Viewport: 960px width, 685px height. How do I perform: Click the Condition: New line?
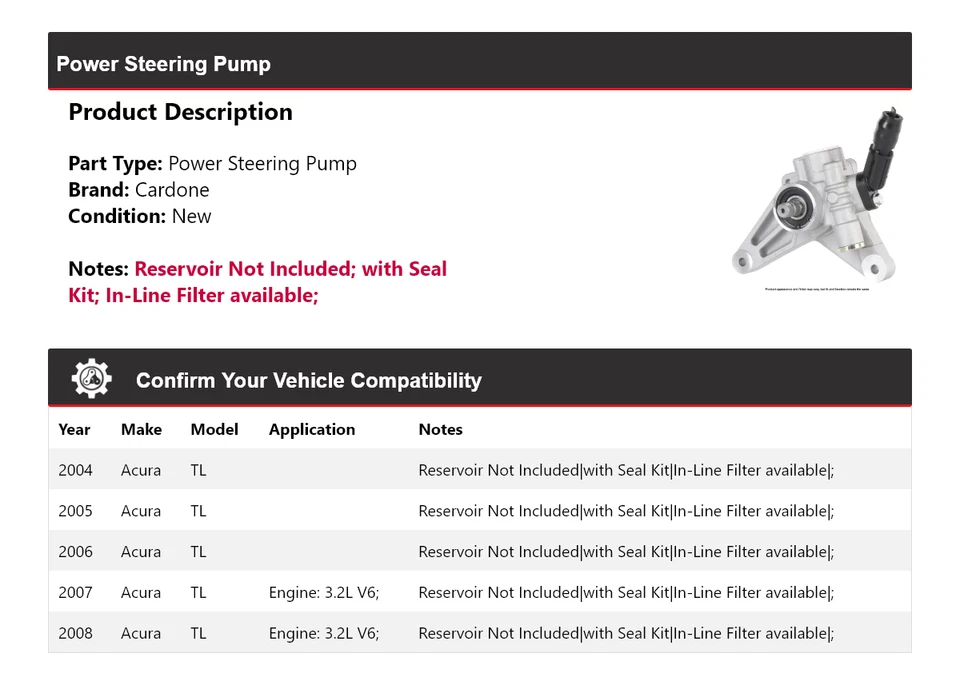point(140,216)
